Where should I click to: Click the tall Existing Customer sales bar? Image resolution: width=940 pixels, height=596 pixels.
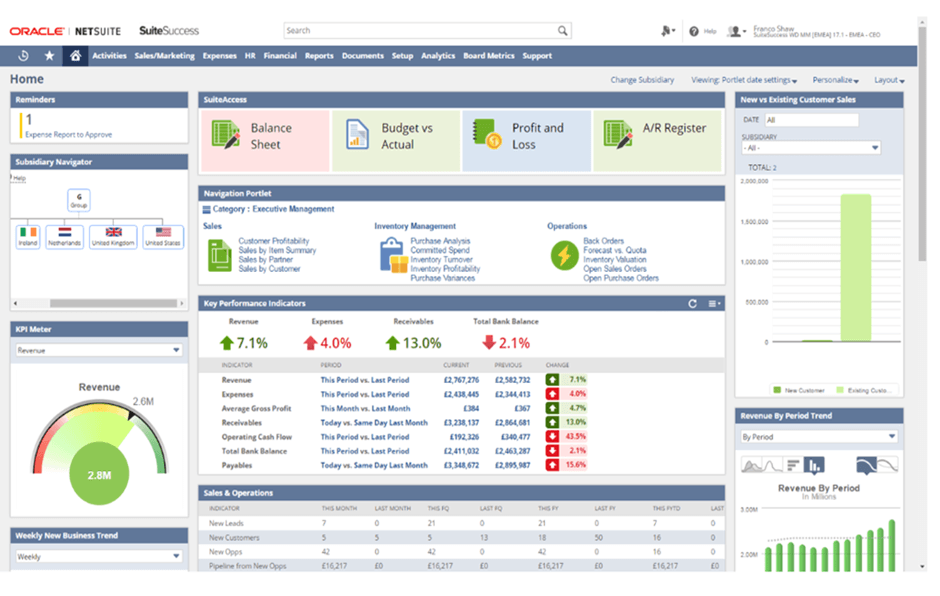pos(855,268)
